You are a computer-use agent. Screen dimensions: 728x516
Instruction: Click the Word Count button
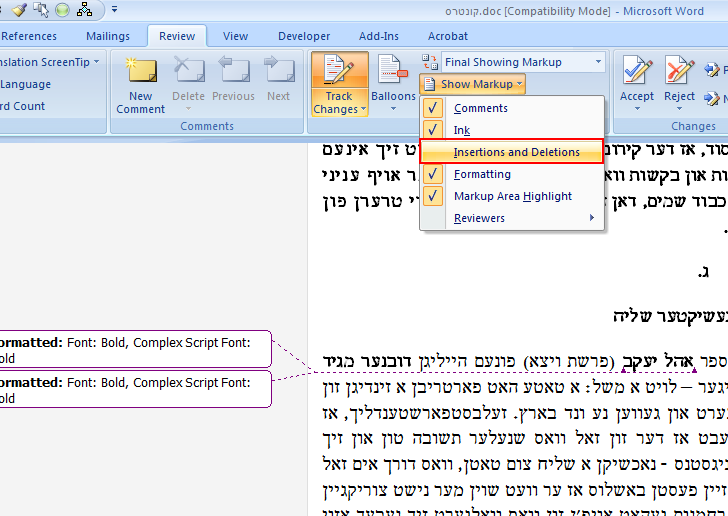(22, 106)
